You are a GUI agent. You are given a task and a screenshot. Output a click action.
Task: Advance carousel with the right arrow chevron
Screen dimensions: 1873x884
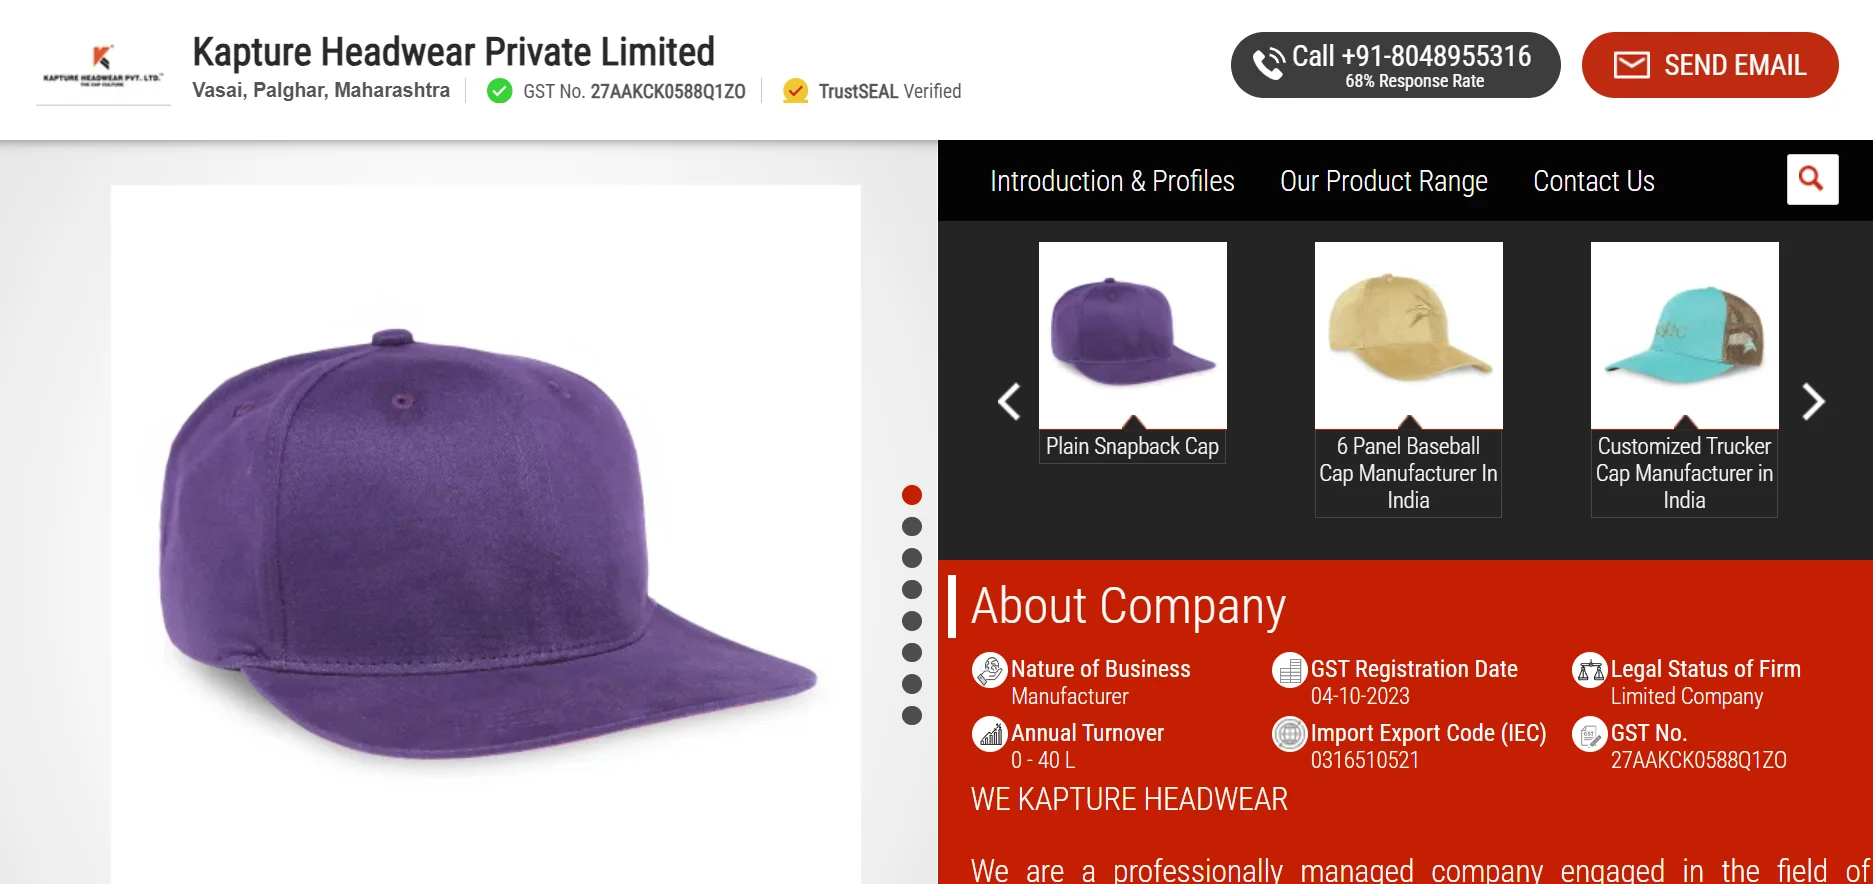pyautogui.click(x=1812, y=402)
